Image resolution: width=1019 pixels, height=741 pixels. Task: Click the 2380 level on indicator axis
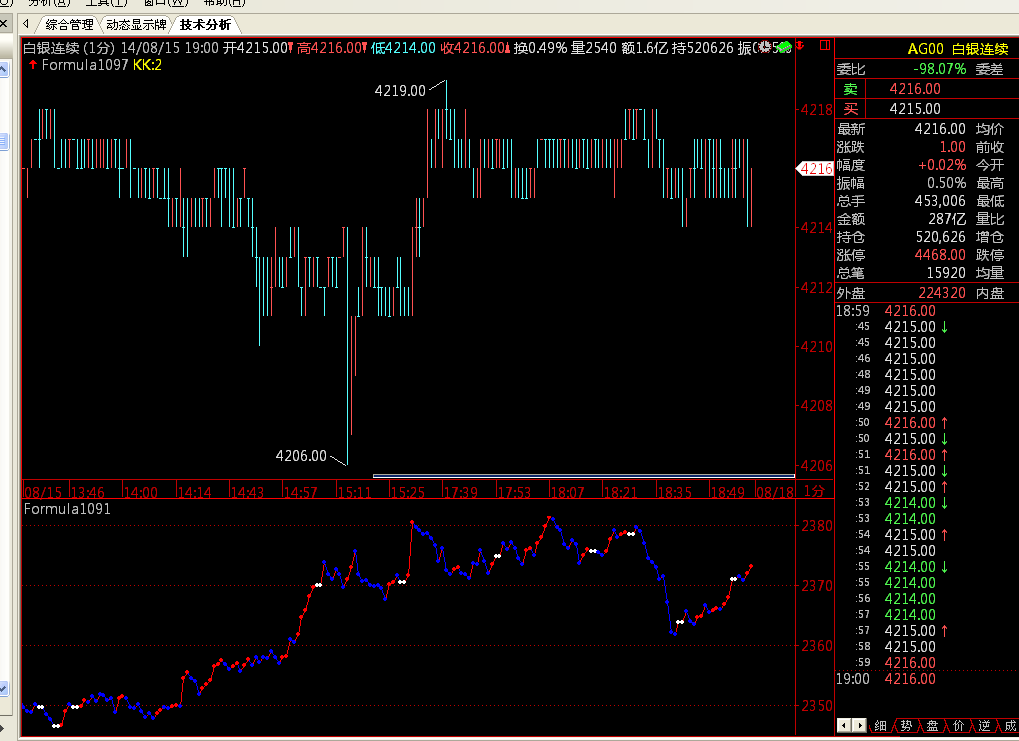(x=817, y=526)
